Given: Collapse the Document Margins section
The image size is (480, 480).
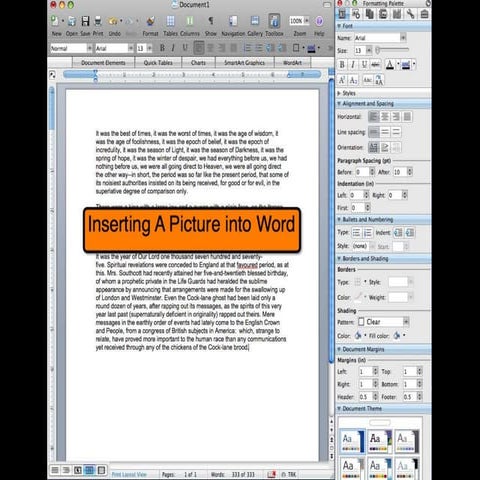Looking at the screenshot, I should click(x=339, y=349).
